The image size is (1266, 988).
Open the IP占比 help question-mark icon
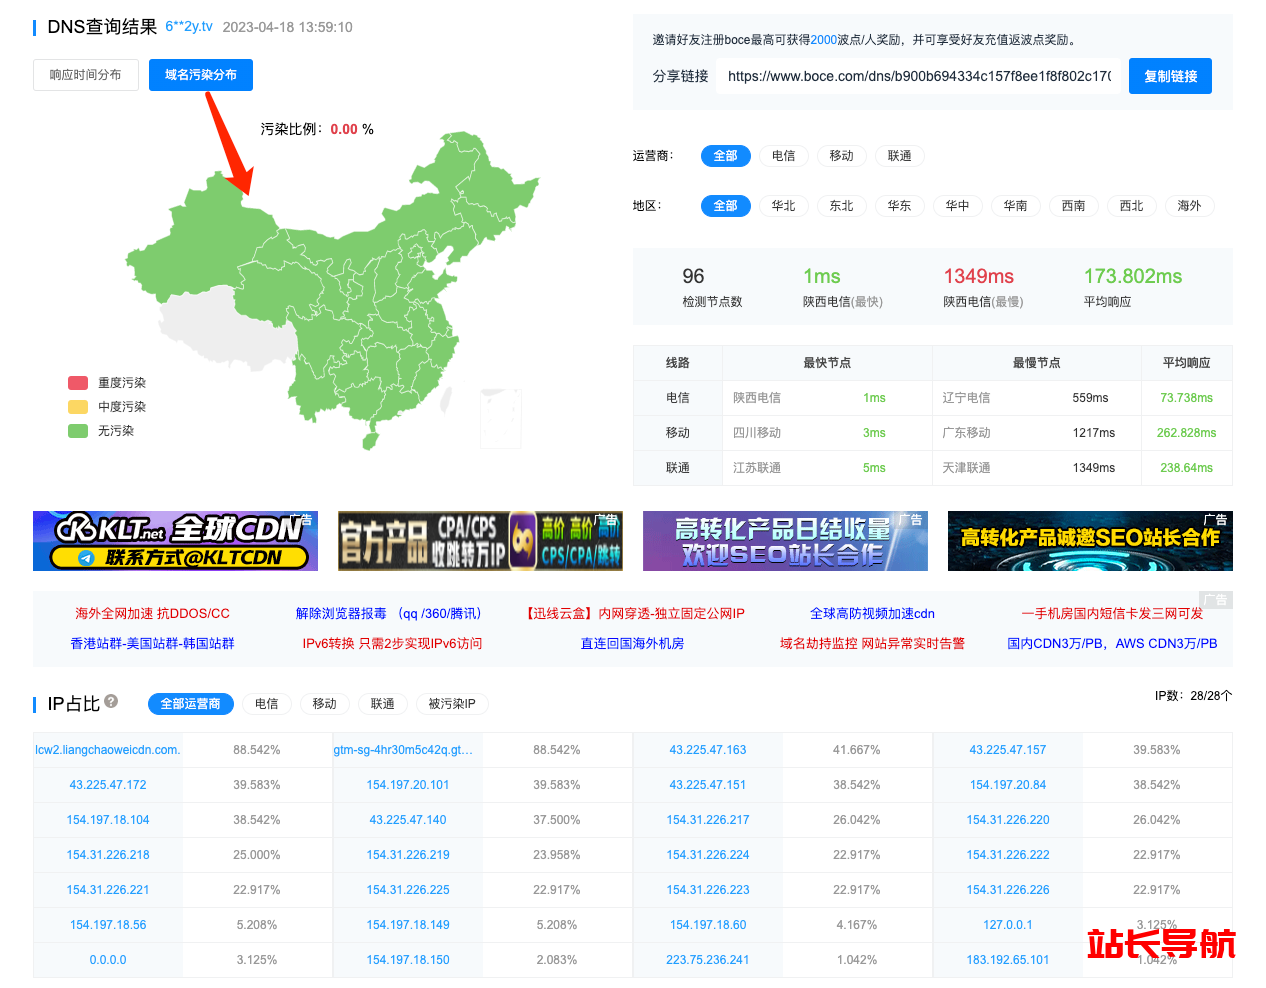click(111, 702)
